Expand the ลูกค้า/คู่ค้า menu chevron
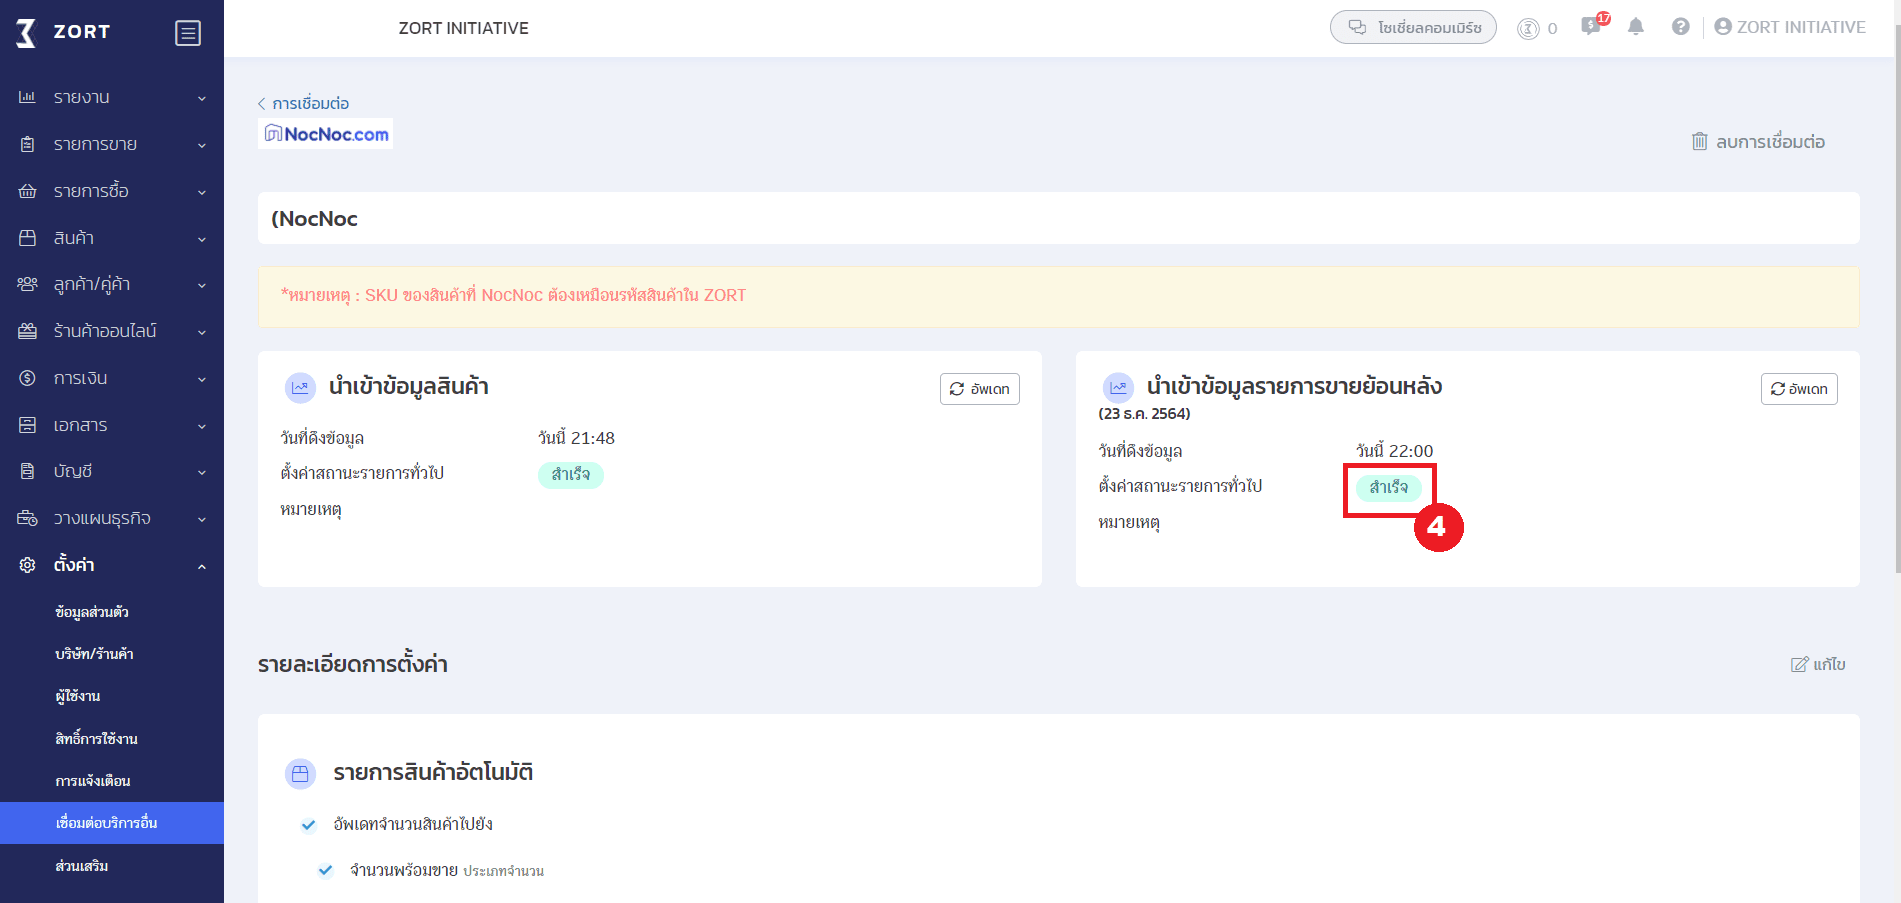 click(x=202, y=285)
